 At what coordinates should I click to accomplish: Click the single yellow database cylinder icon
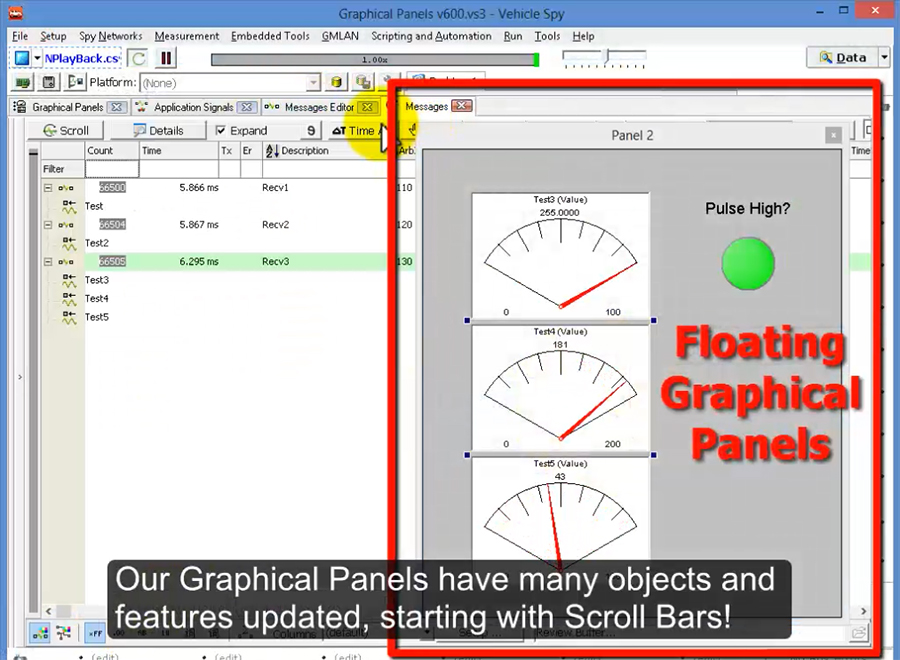coord(337,83)
